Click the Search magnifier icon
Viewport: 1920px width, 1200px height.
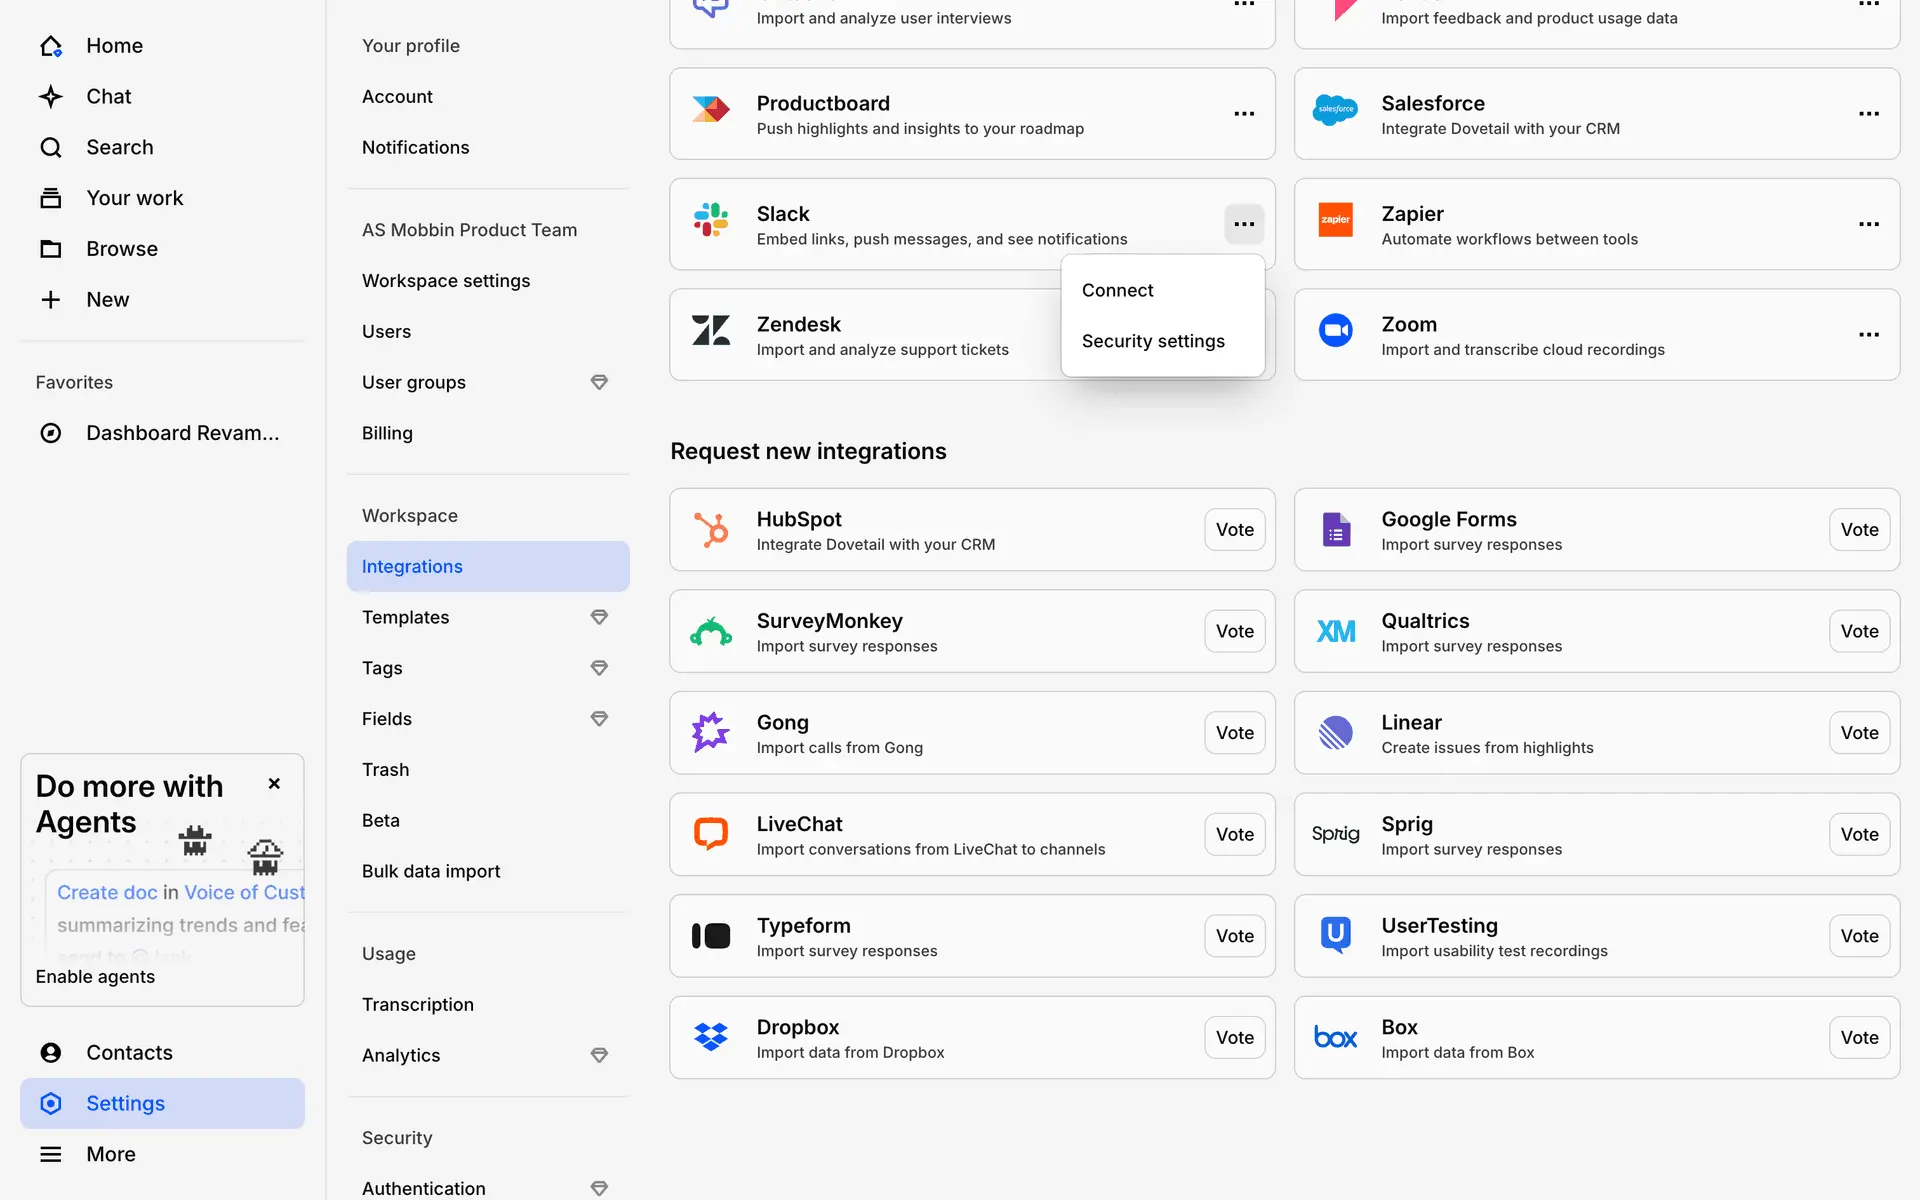point(50,148)
